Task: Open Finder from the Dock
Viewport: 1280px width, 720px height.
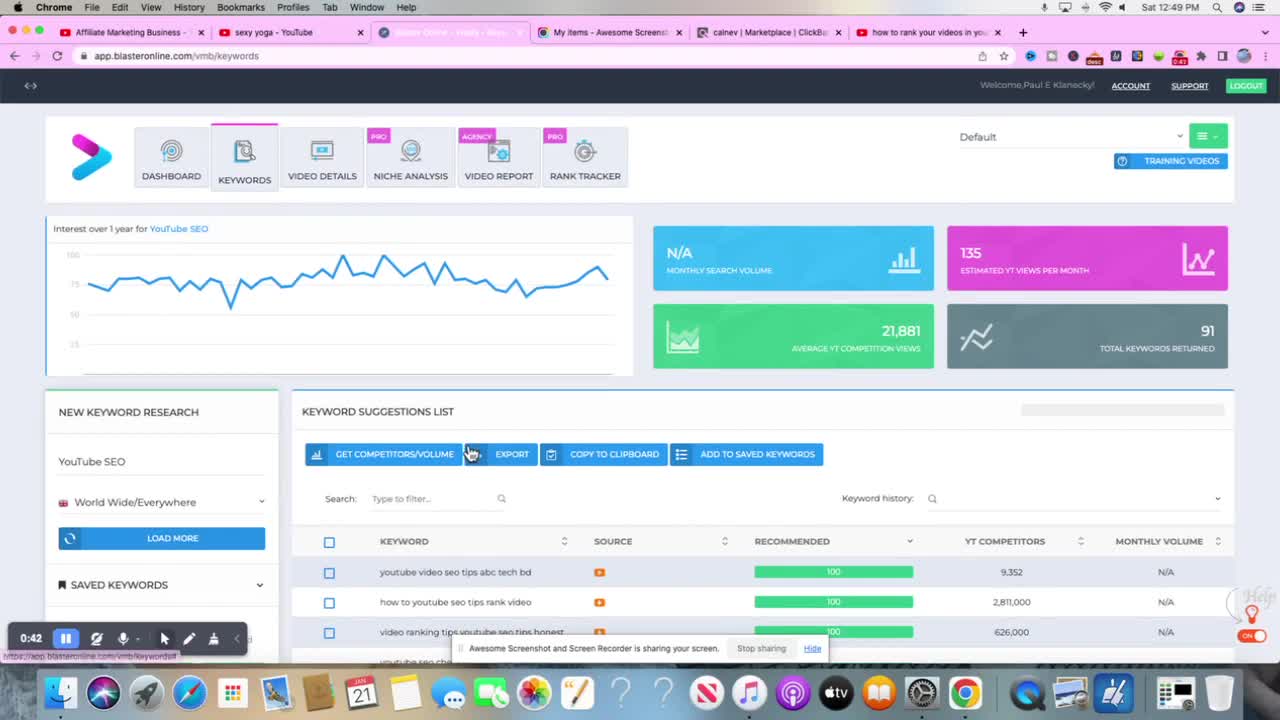Action: click(62, 693)
